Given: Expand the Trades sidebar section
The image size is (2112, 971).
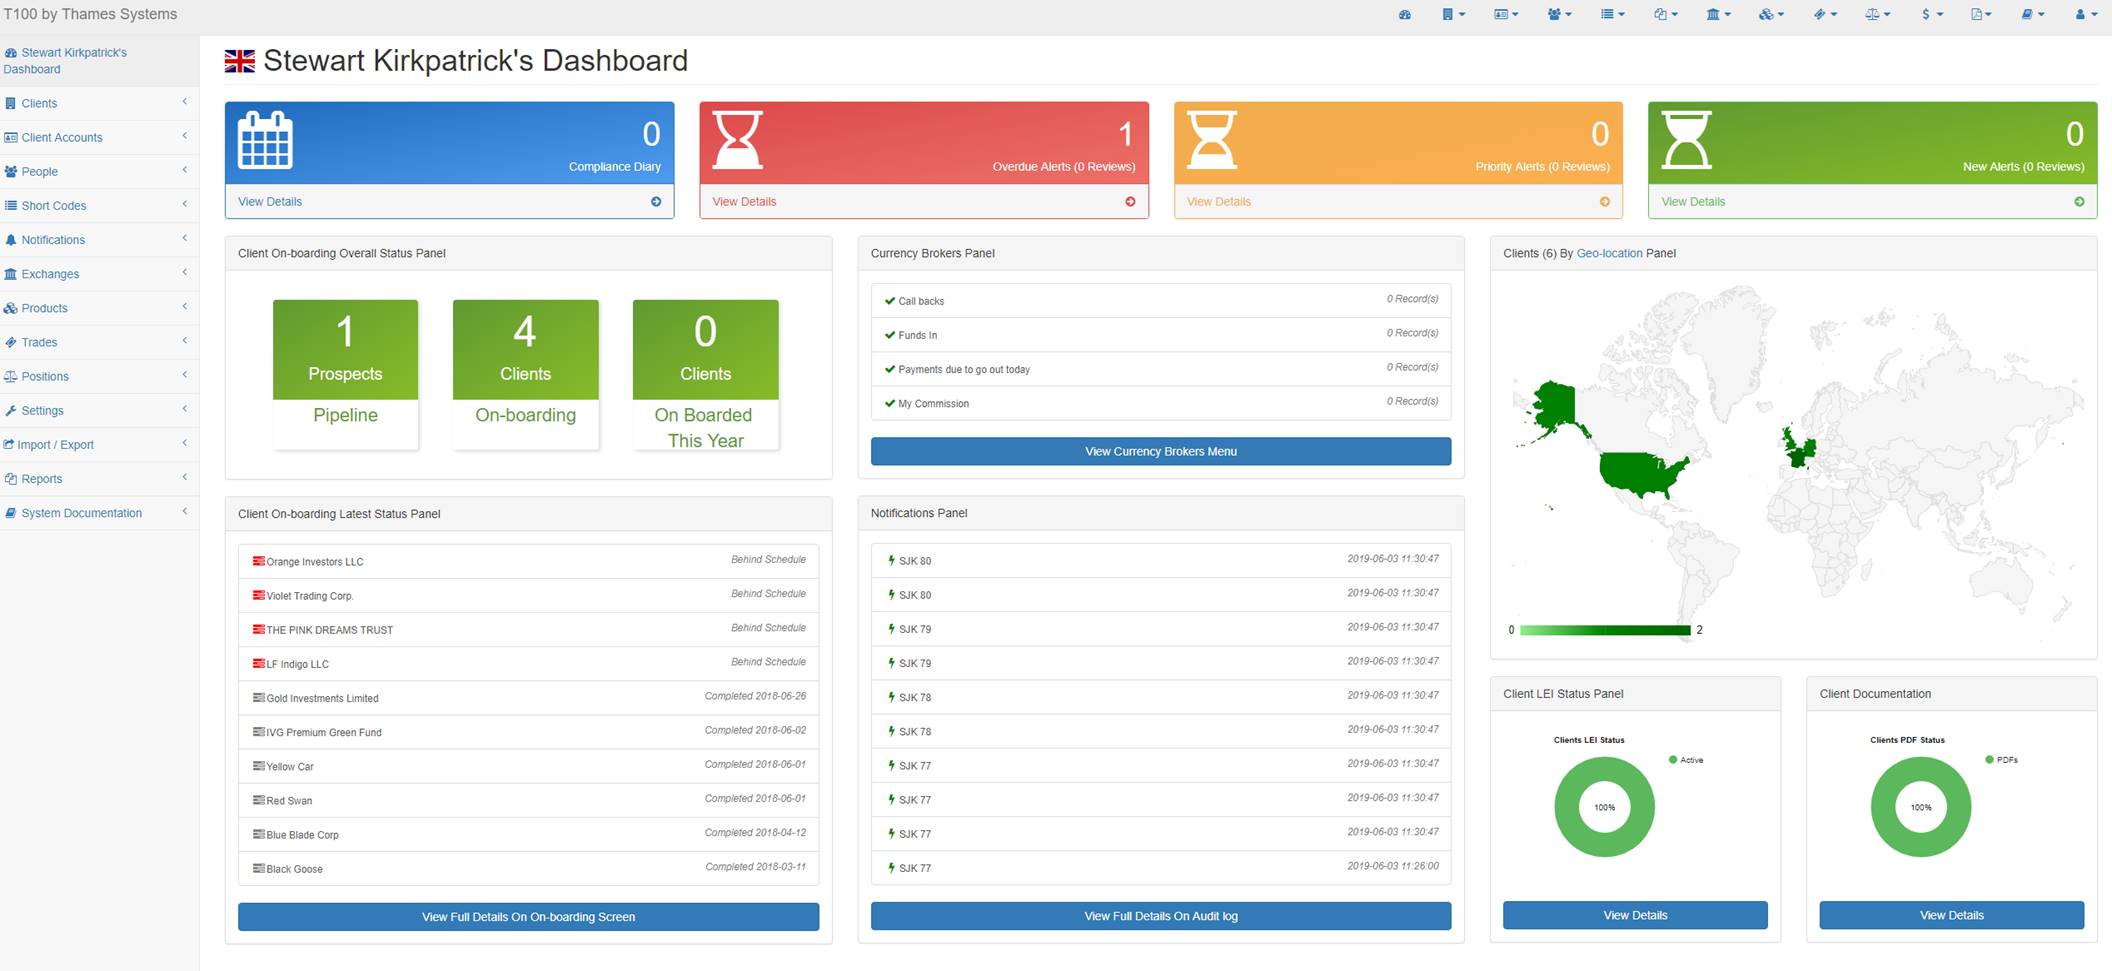Looking at the screenshot, I should (40, 342).
